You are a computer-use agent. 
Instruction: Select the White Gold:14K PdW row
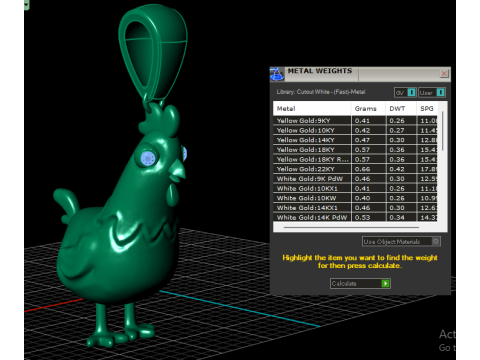(355, 217)
